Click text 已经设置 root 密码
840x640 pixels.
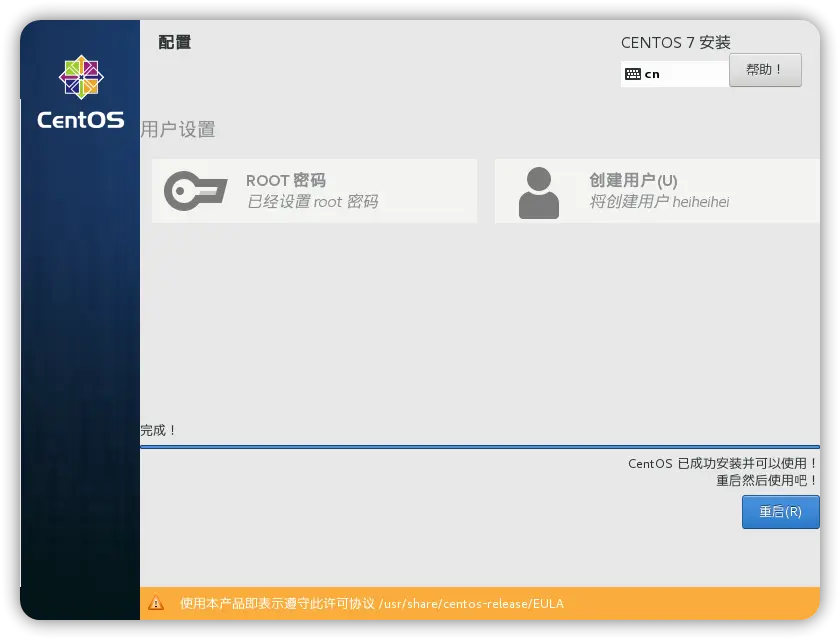[313, 201]
